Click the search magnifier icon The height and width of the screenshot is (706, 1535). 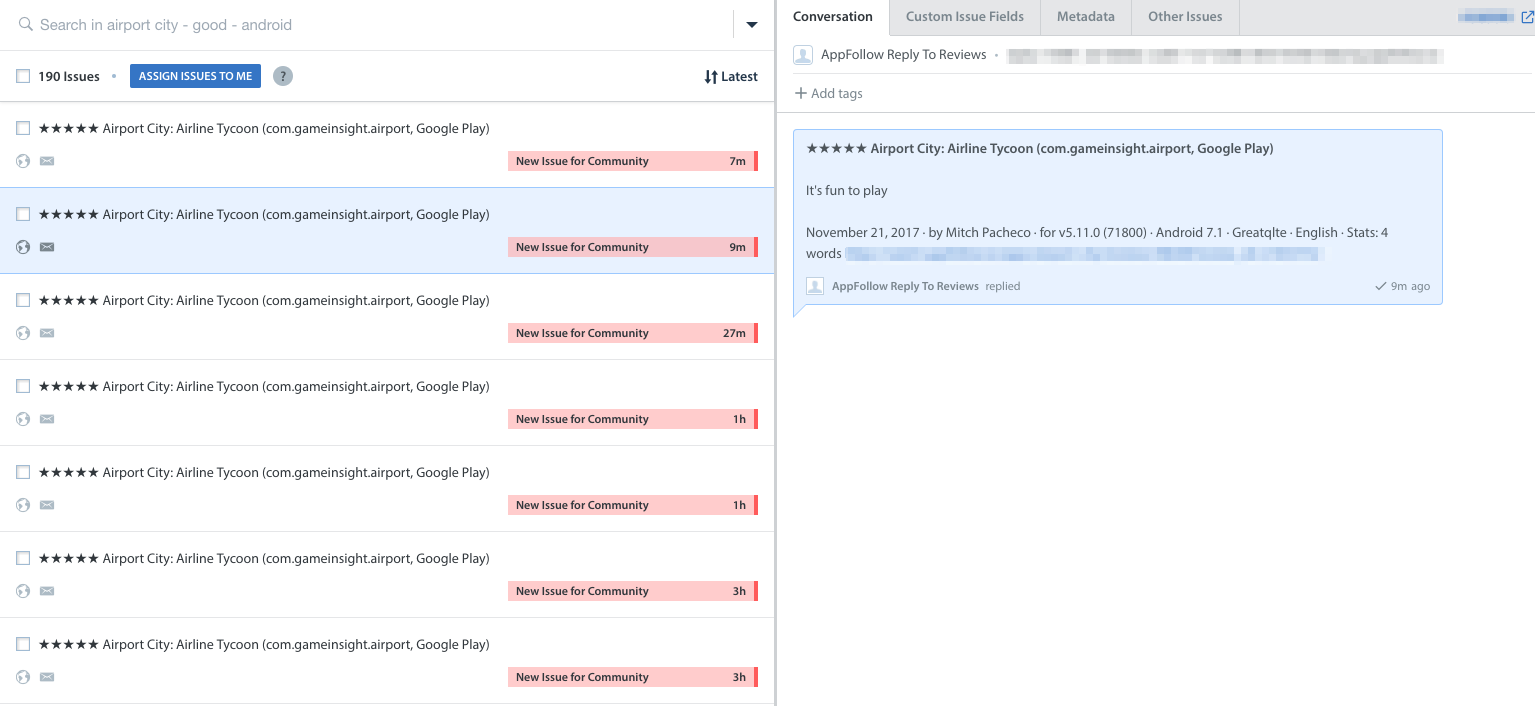click(26, 25)
